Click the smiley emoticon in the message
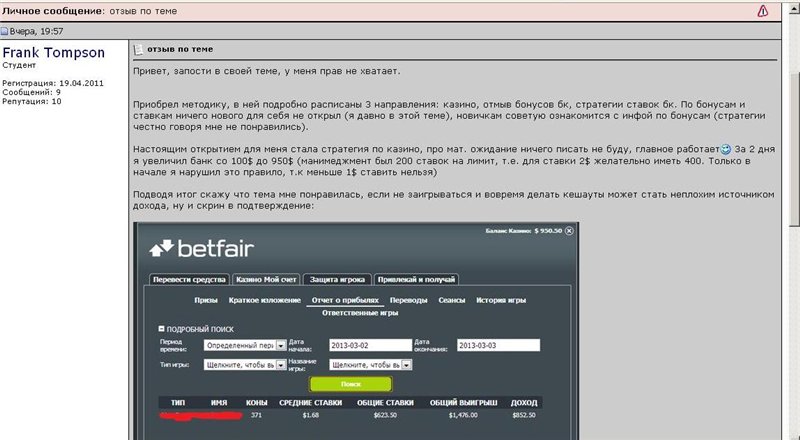Image resolution: width=800 pixels, height=440 pixels. [x=726, y=150]
